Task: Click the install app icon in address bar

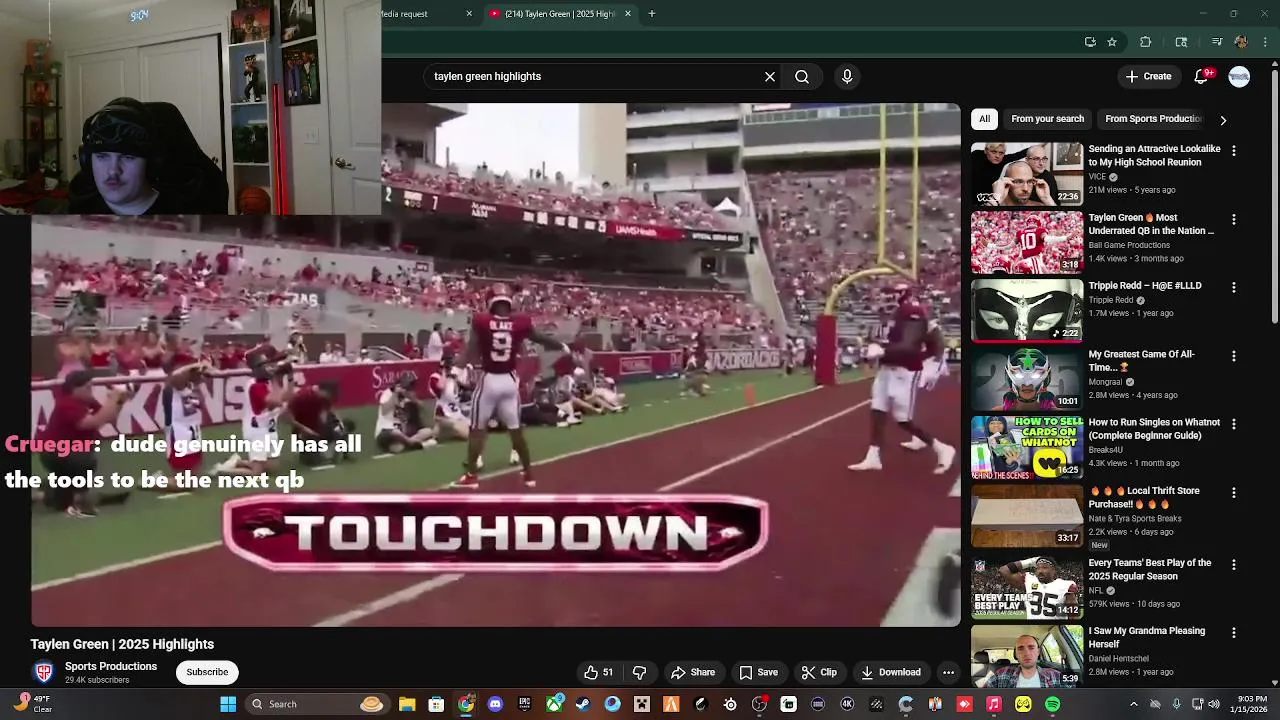Action: pos(1090,42)
